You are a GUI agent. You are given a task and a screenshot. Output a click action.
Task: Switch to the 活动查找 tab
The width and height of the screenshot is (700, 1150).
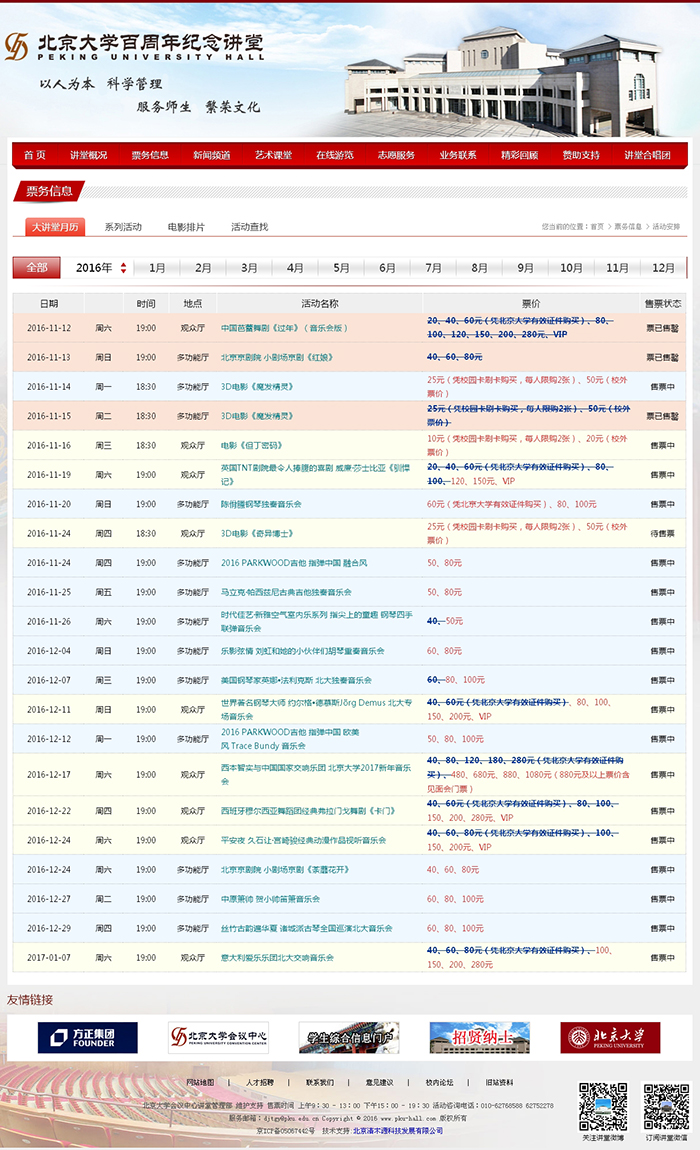point(249,227)
